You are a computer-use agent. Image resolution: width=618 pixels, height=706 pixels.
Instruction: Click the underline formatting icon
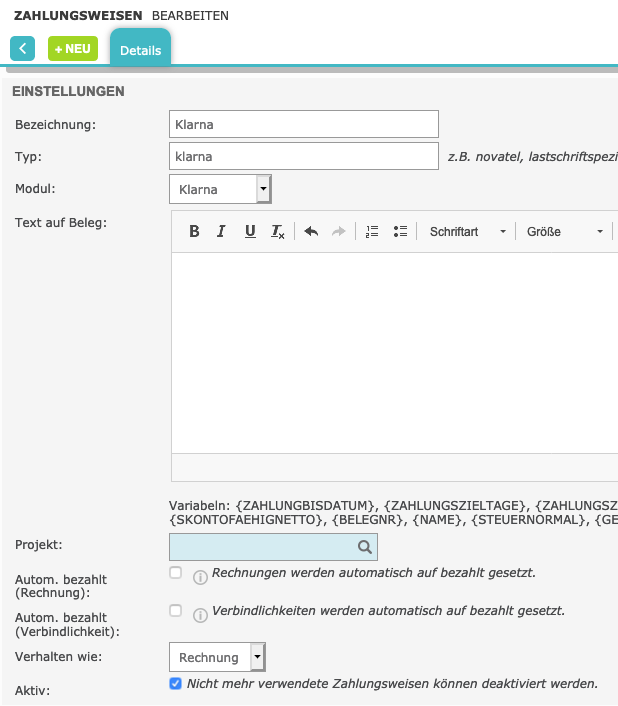click(250, 231)
